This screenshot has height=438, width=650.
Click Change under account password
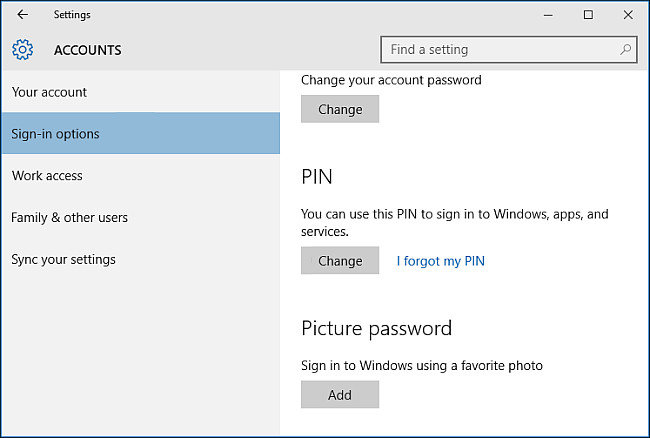[x=340, y=109]
